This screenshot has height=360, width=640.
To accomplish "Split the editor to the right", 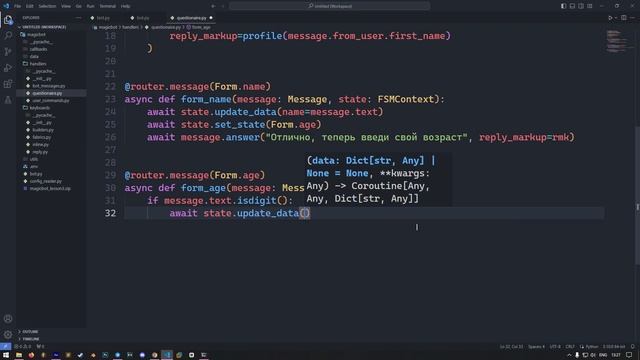I will (624, 18).
